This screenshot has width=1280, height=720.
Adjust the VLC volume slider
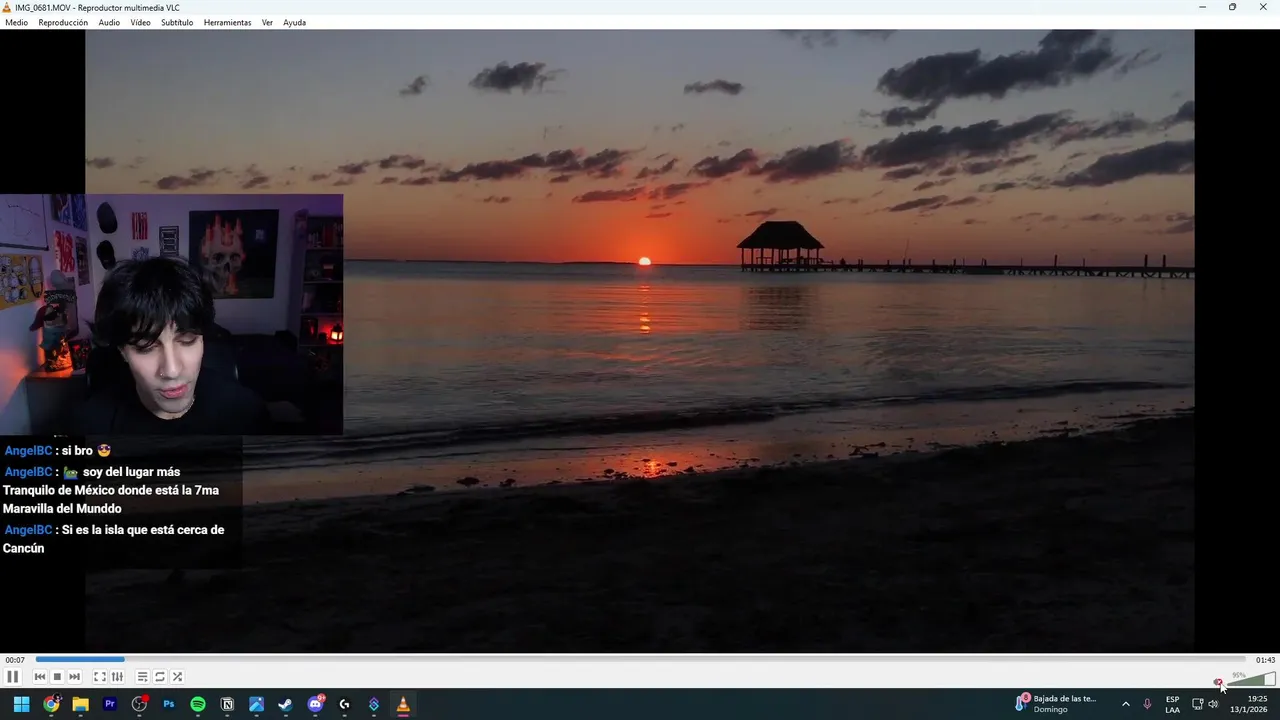[1251, 680]
